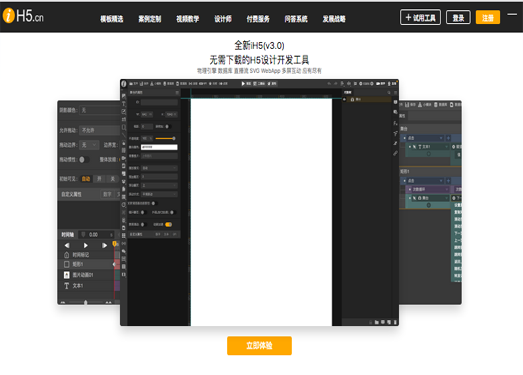Click the line tool icon in editor sidebar
The width and height of the screenshot is (523, 375).
tap(124, 135)
